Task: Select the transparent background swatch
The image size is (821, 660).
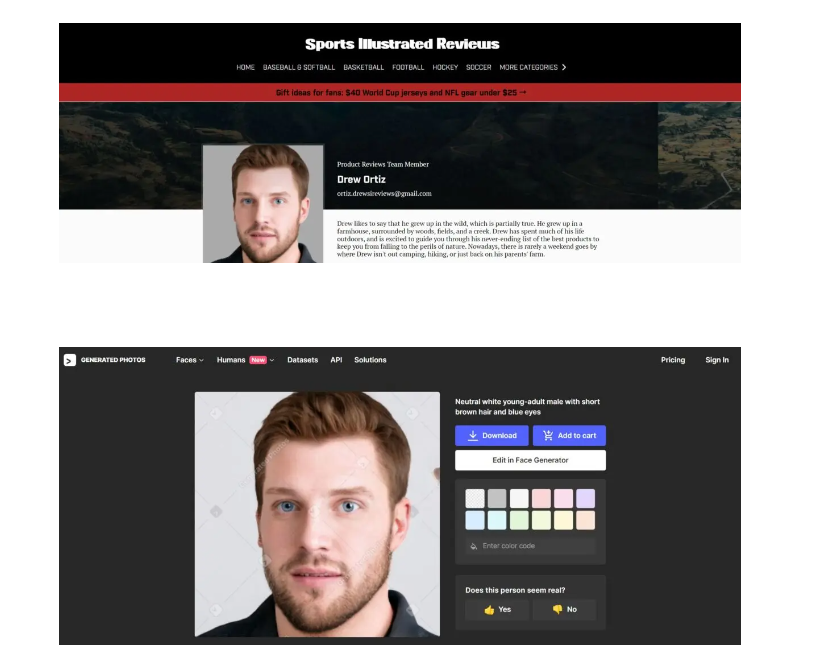Action: [475, 499]
